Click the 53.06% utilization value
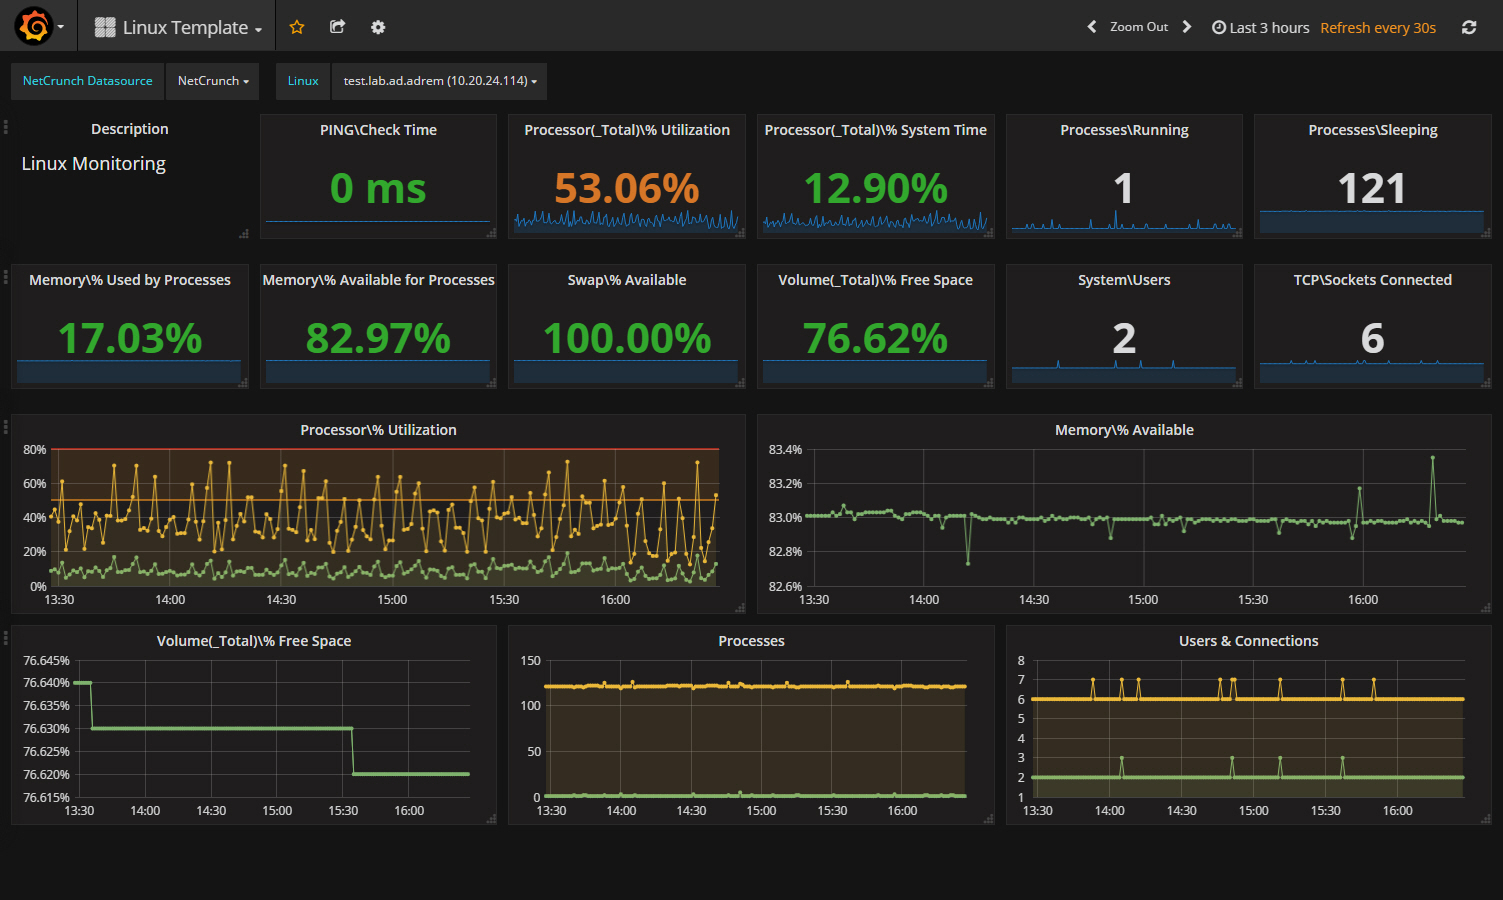Image resolution: width=1503 pixels, height=900 pixels. [x=627, y=188]
